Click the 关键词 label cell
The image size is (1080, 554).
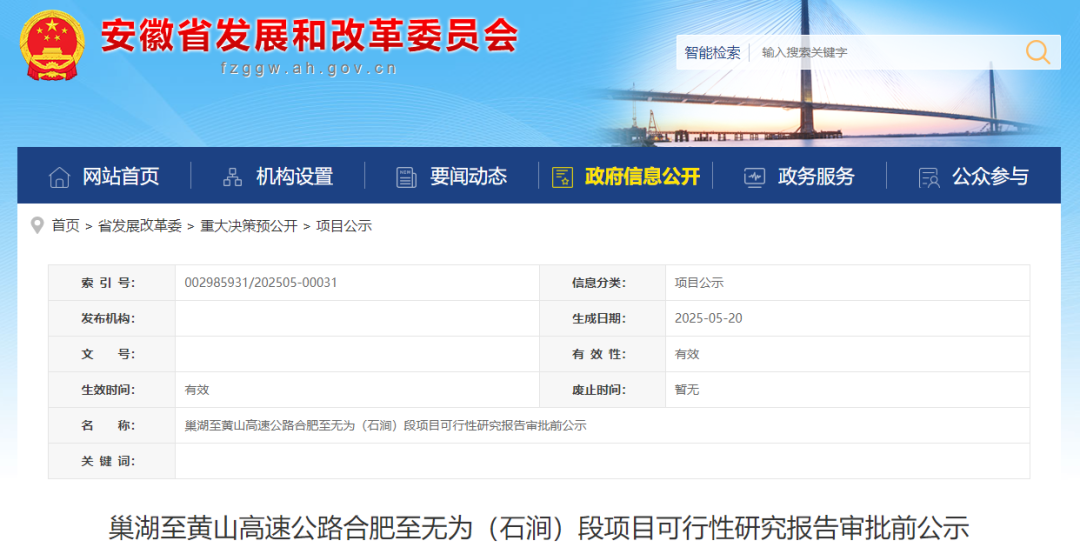112,461
